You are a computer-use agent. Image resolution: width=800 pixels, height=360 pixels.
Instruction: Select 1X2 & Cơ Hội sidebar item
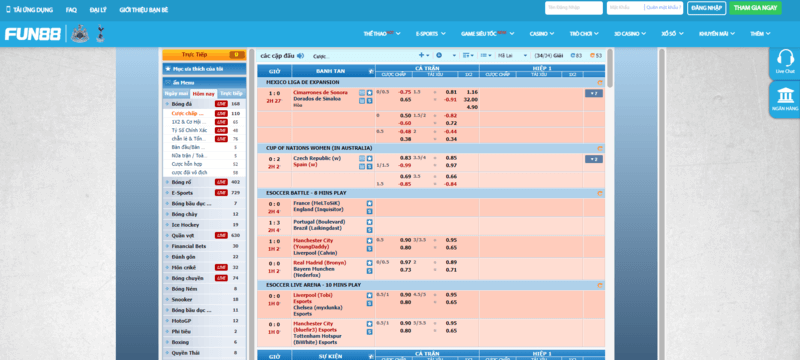click(204, 122)
